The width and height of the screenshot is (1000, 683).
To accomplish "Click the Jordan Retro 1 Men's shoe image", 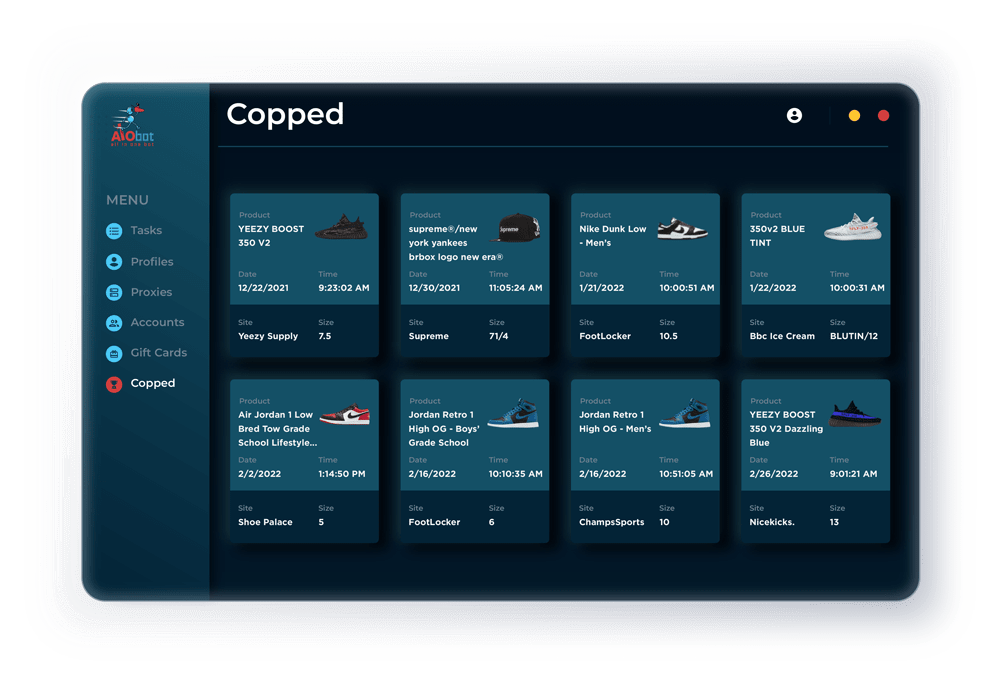I will click(x=684, y=413).
